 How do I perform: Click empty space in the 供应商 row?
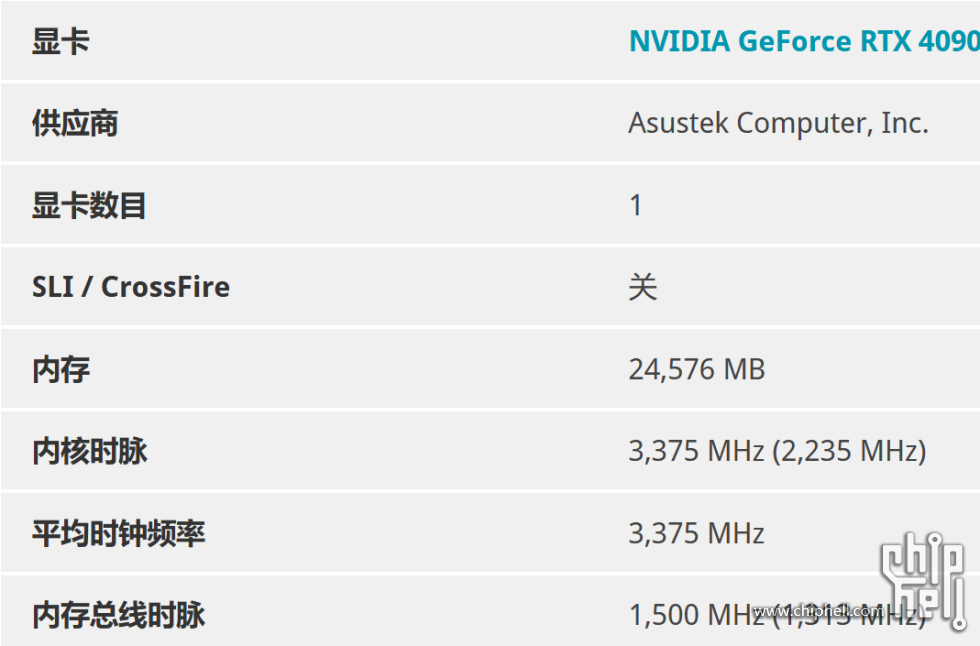(375, 123)
